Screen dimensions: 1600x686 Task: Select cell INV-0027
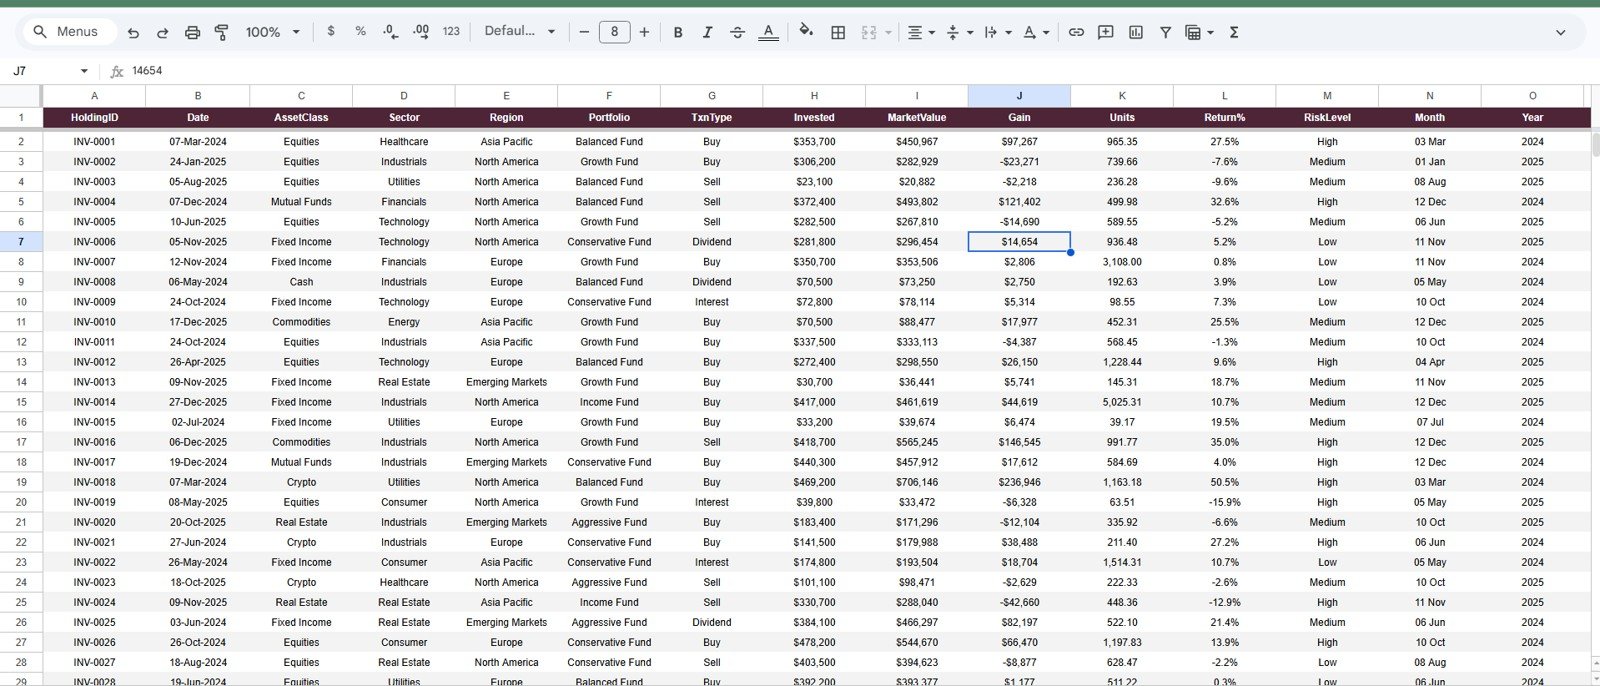point(94,662)
